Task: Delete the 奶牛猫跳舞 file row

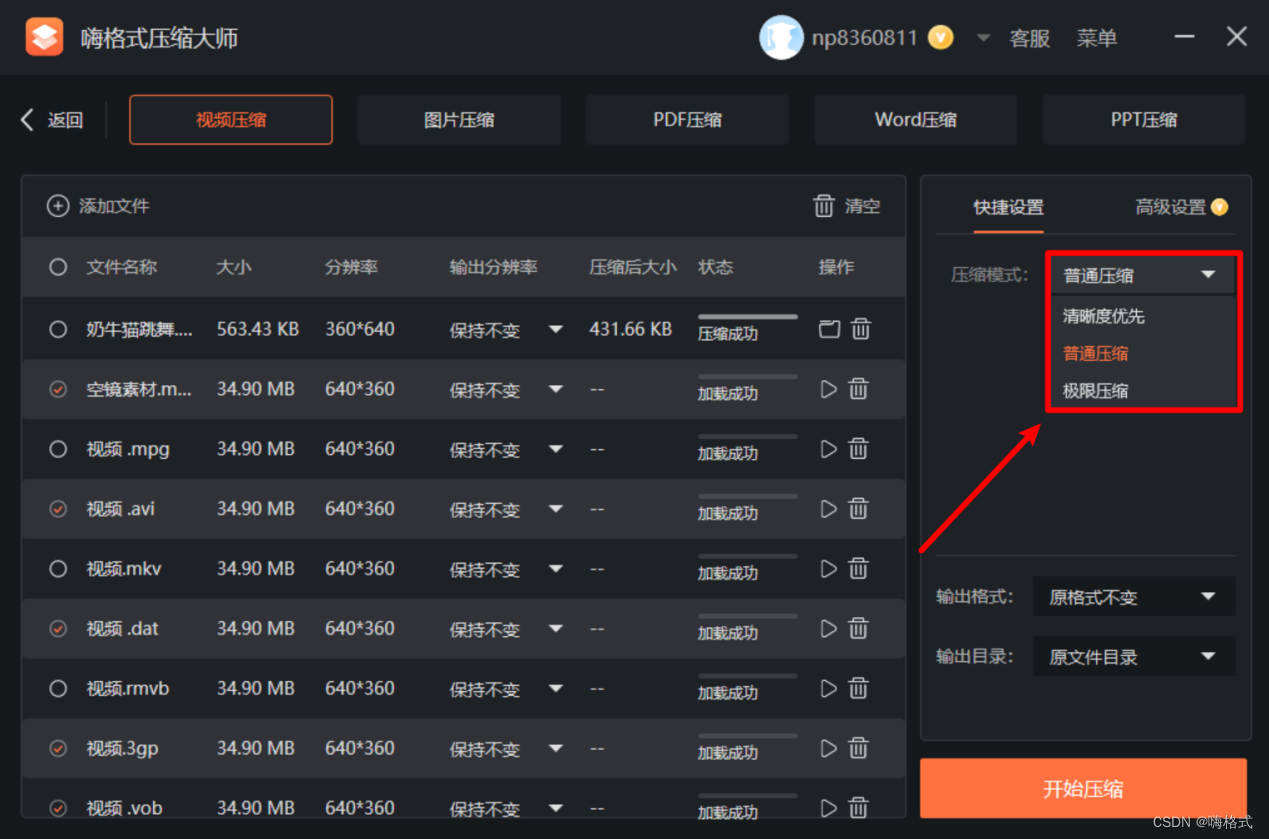Action: 861,328
